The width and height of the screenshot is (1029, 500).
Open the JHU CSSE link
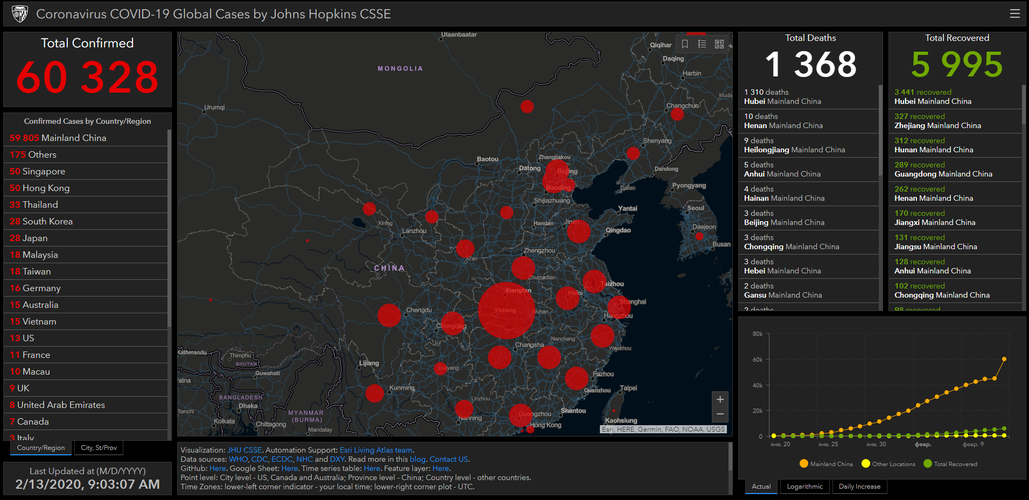coord(242,451)
